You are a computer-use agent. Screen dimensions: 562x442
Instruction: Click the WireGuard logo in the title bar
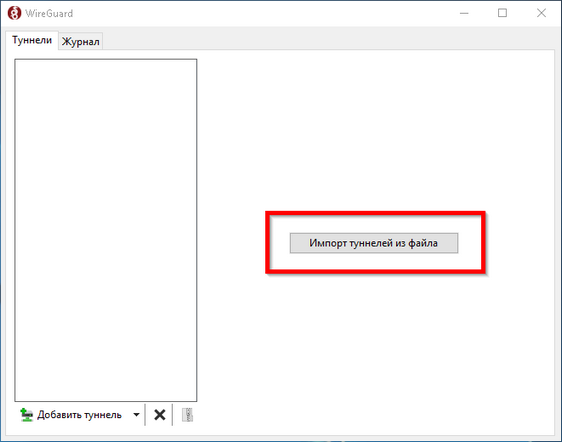point(14,13)
